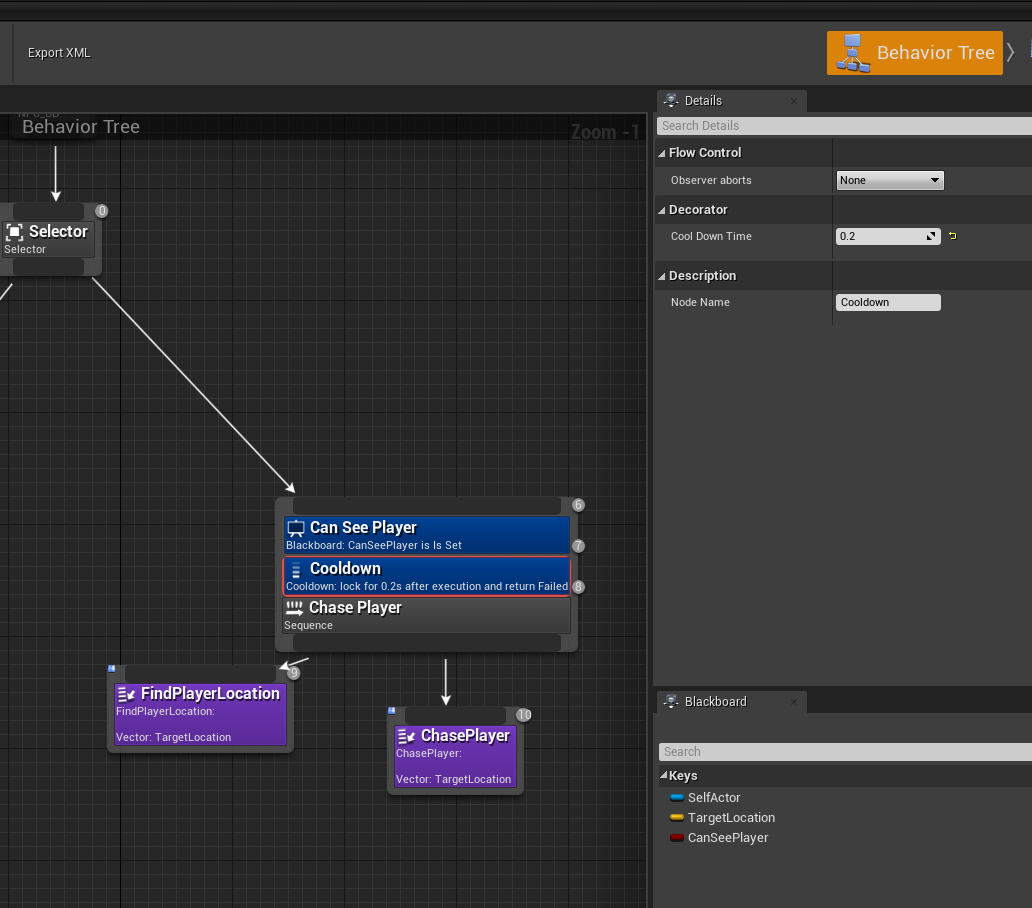Select the ChasePlayer task node
Viewport: 1032px width, 908px height.
click(x=455, y=757)
